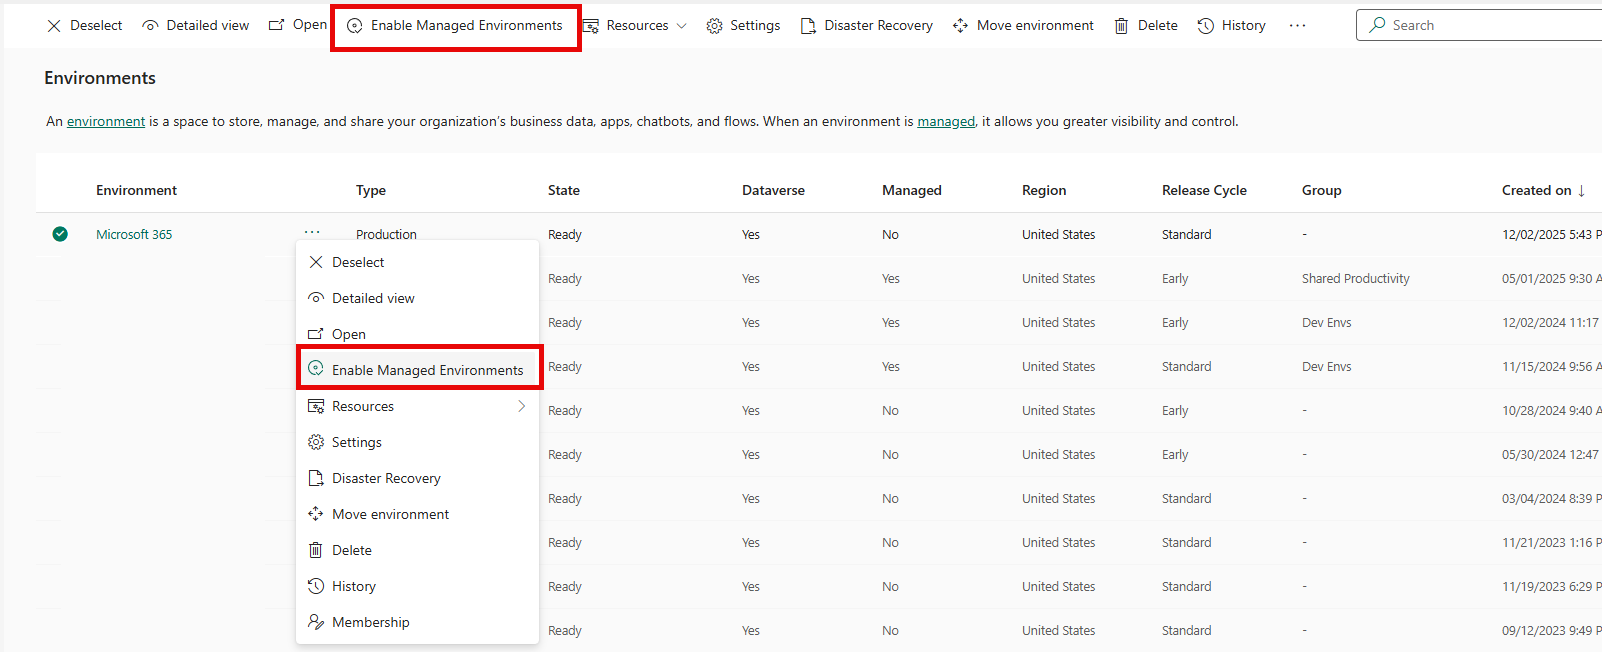Click the Detailed view eye icon in the toolbar
This screenshot has width=1602, height=652.
(150, 26)
